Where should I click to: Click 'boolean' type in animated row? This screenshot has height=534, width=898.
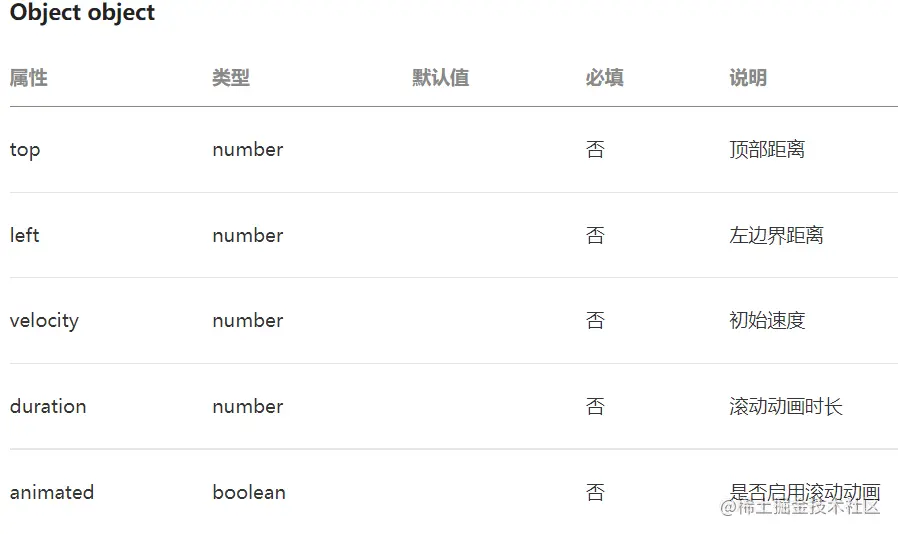(249, 492)
